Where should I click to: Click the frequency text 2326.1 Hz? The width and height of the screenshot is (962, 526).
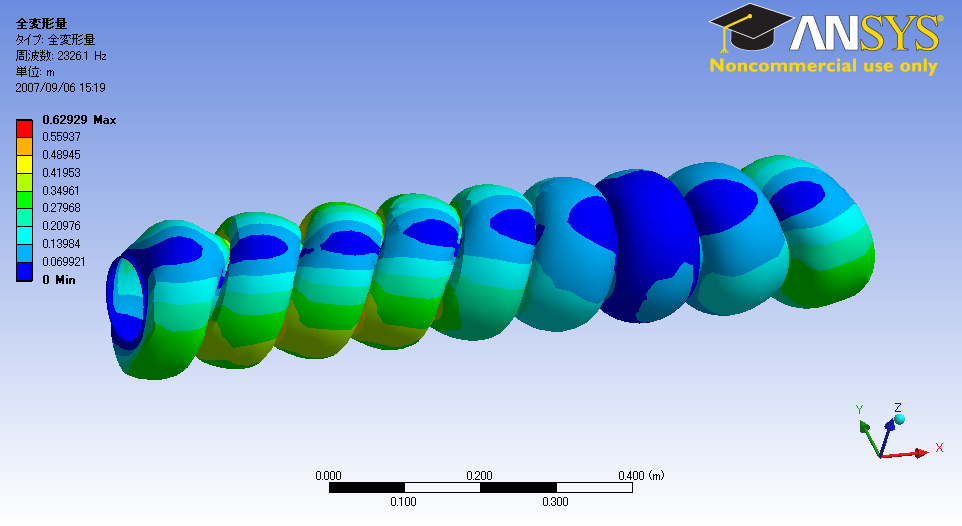pyautogui.click(x=82, y=56)
